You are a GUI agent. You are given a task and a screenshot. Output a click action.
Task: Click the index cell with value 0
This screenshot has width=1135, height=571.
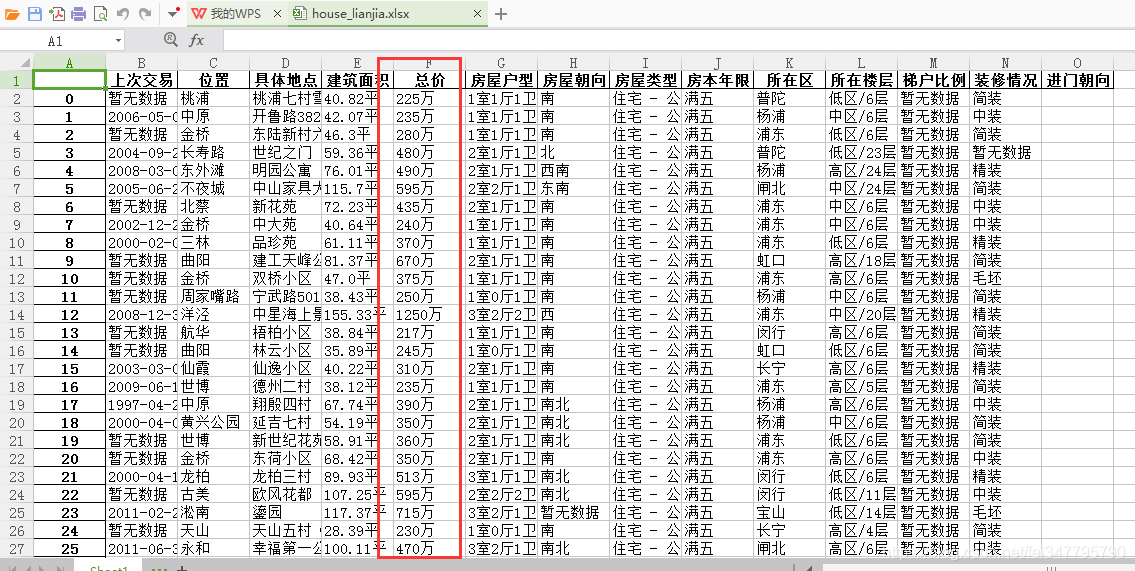point(69,98)
